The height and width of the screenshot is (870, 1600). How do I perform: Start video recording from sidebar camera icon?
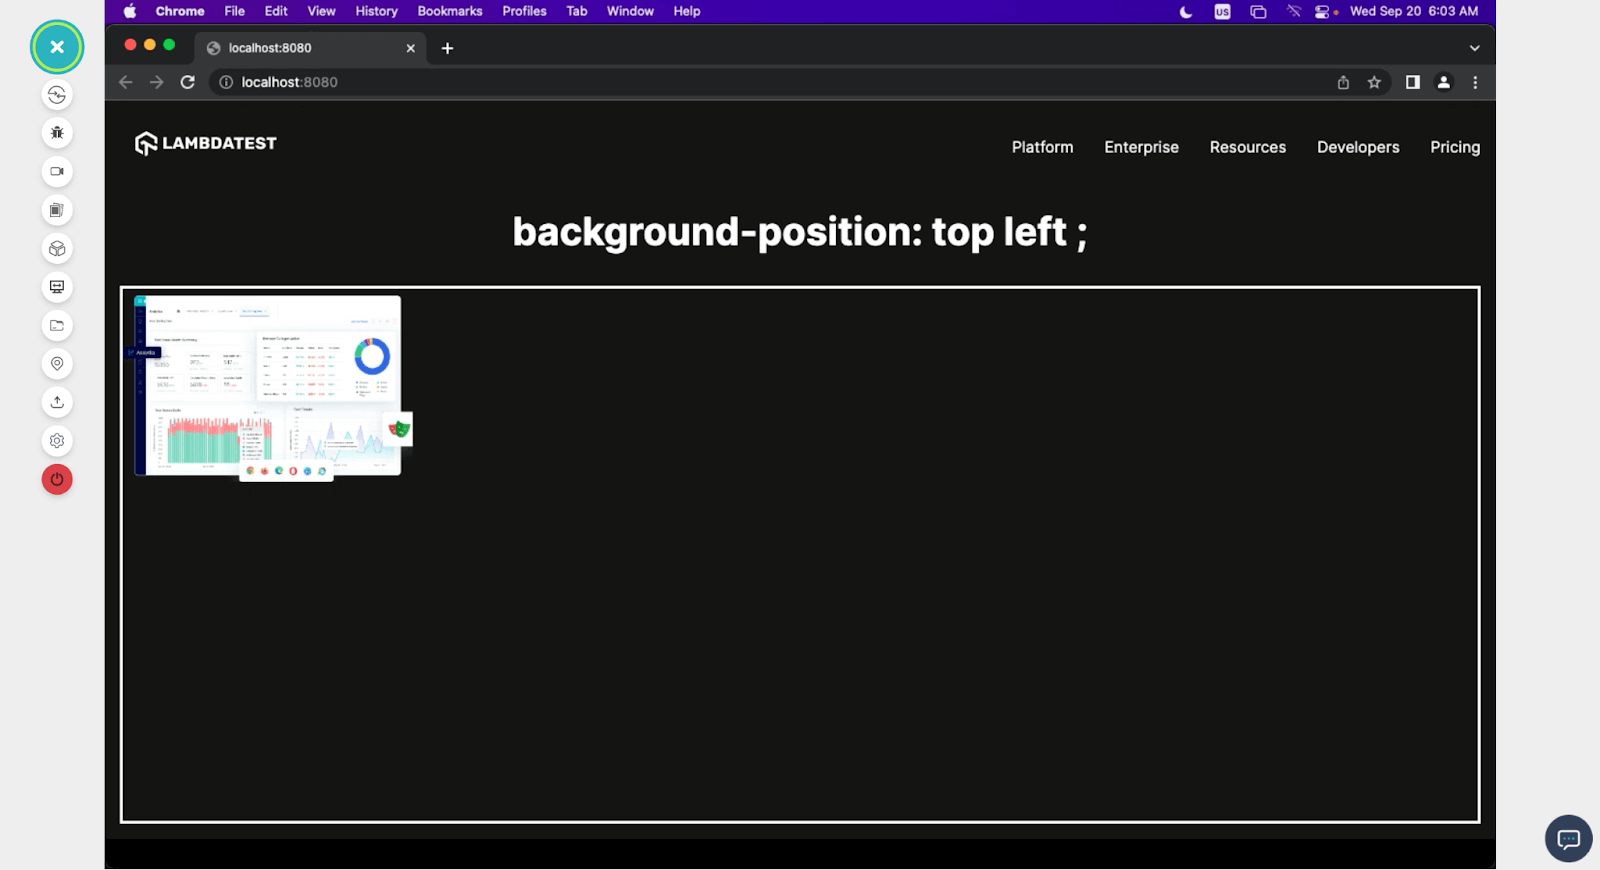[x=57, y=171]
